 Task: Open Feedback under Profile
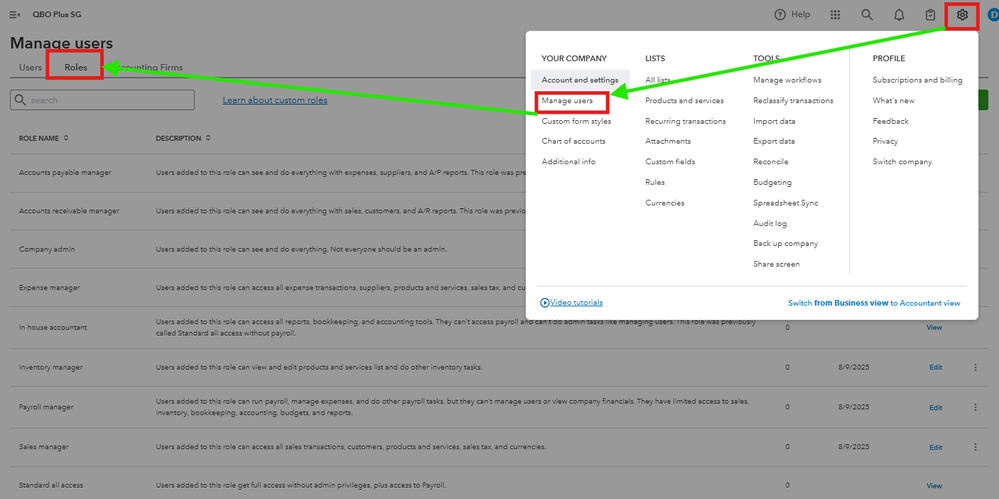891,121
